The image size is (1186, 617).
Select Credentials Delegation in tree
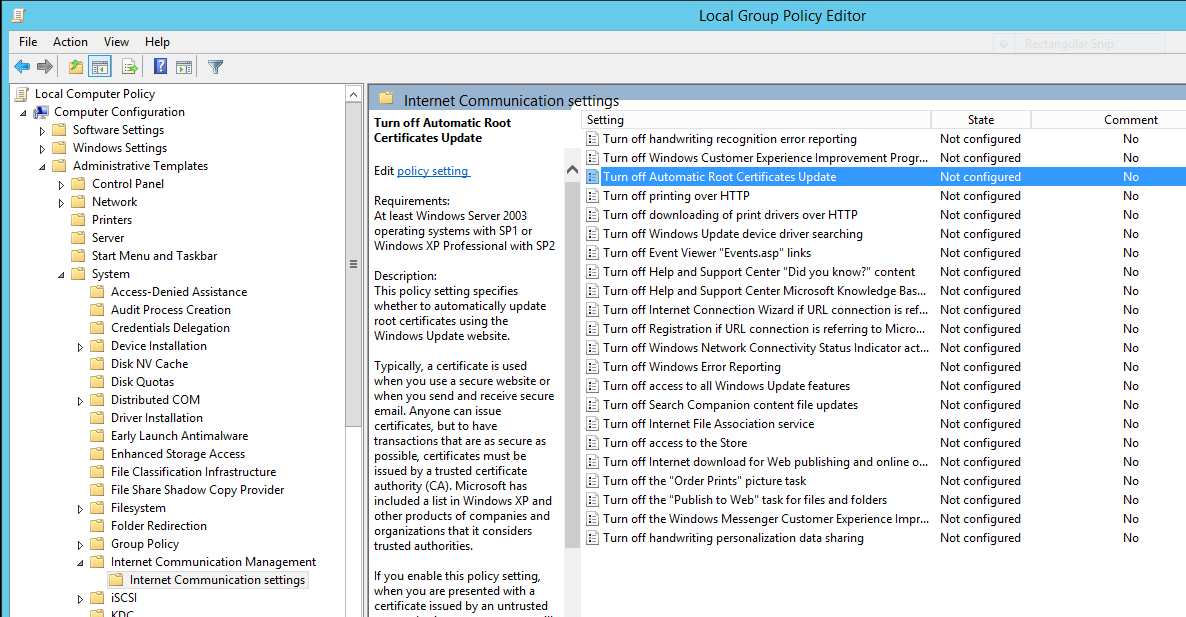tap(170, 328)
